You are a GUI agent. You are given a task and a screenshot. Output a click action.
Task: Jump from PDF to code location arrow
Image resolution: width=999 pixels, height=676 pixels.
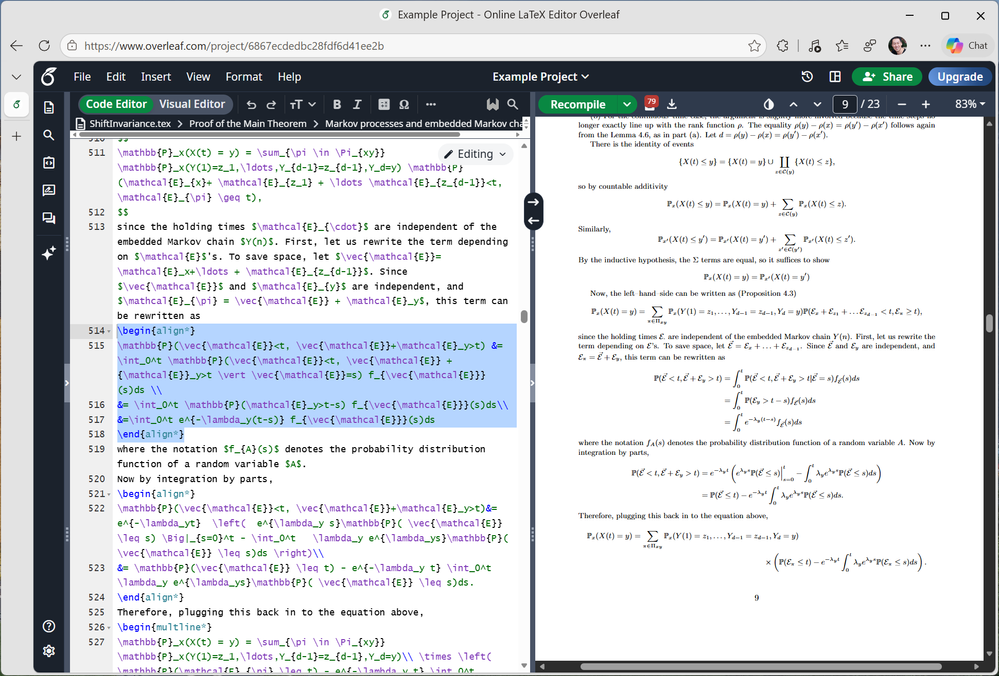pos(533,221)
